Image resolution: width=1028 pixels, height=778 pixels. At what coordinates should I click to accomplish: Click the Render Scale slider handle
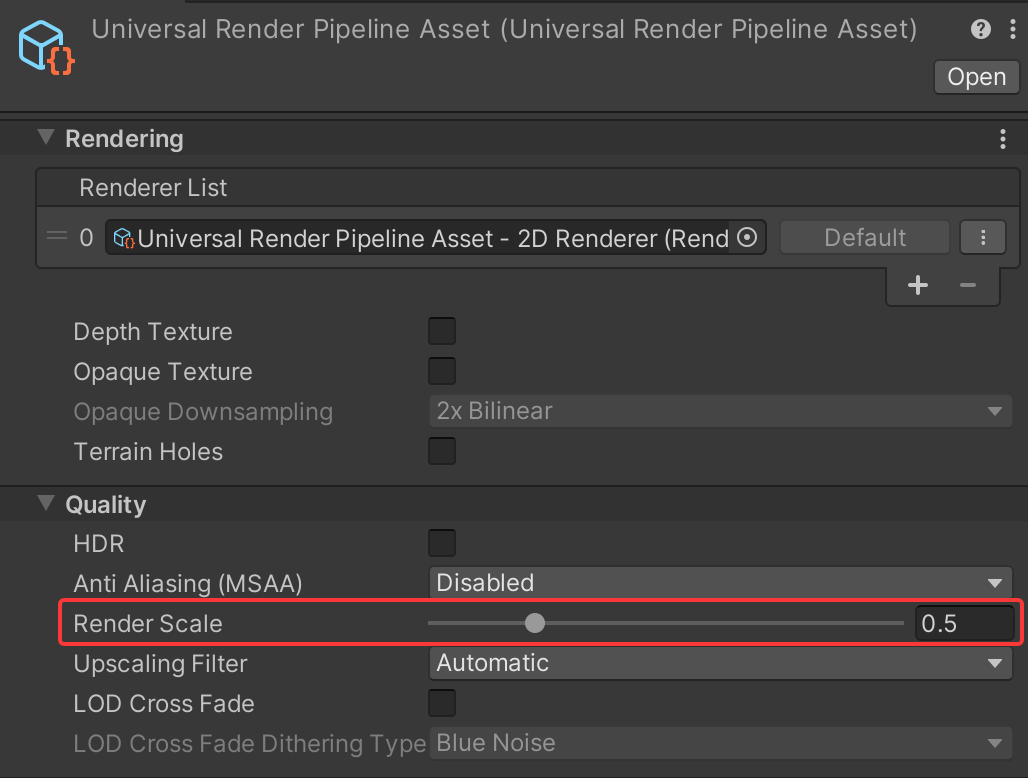coord(535,623)
